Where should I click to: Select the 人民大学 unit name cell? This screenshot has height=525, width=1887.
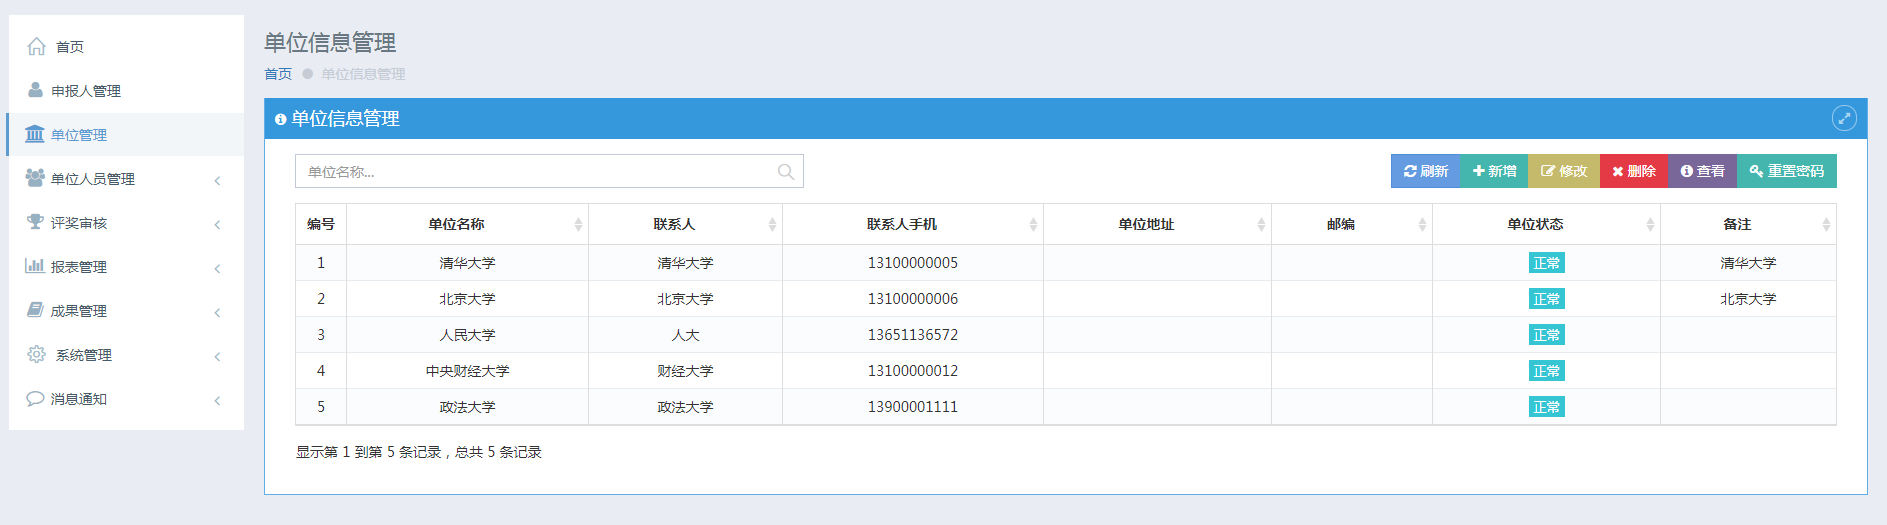click(x=467, y=335)
